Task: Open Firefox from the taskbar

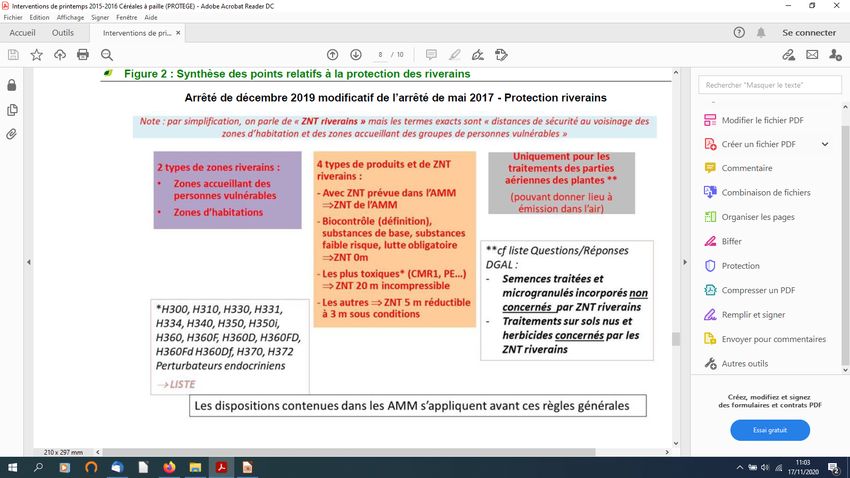Action: [x=169, y=467]
